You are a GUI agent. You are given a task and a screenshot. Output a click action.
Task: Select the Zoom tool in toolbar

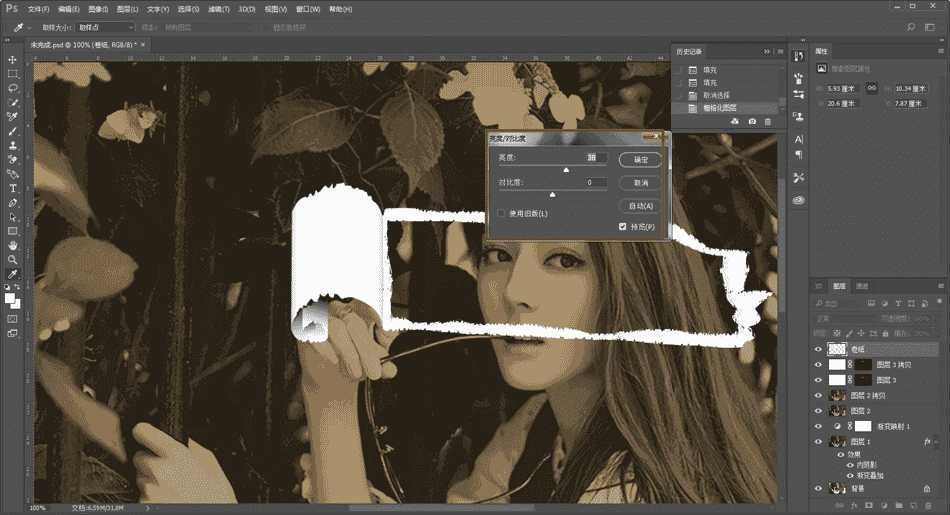pos(13,259)
